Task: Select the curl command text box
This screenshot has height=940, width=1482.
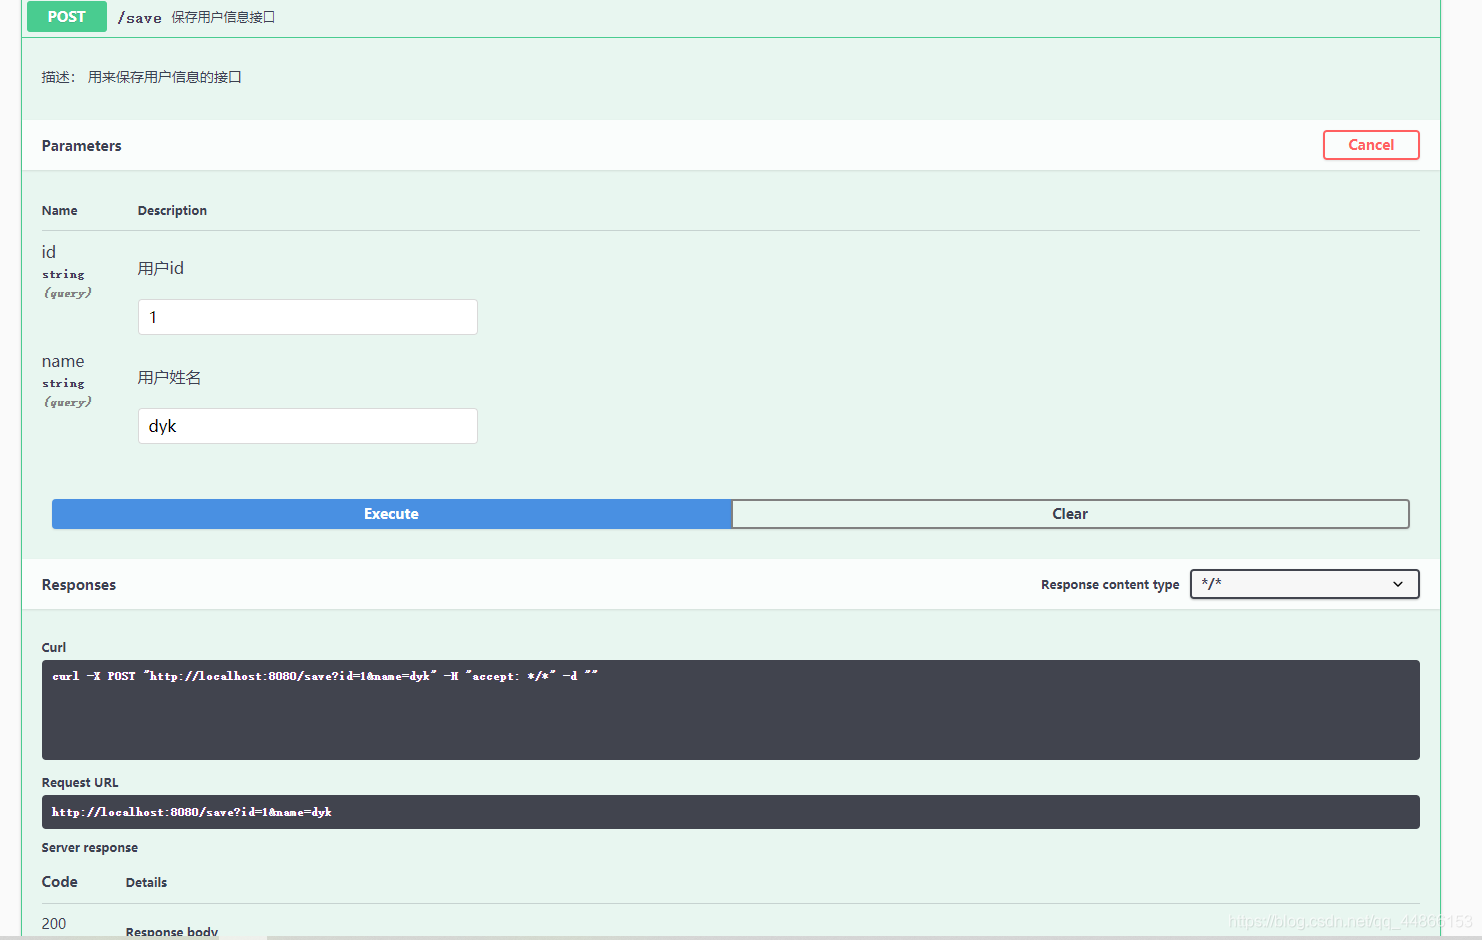Action: [x=731, y=710]
